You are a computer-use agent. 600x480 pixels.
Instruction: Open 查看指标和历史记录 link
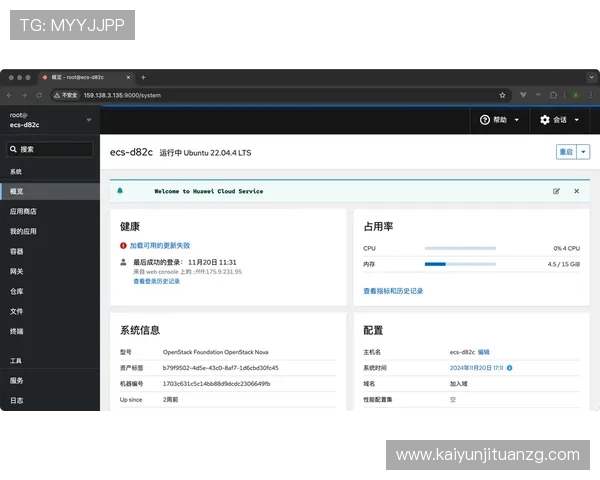(x=393, y=291)
